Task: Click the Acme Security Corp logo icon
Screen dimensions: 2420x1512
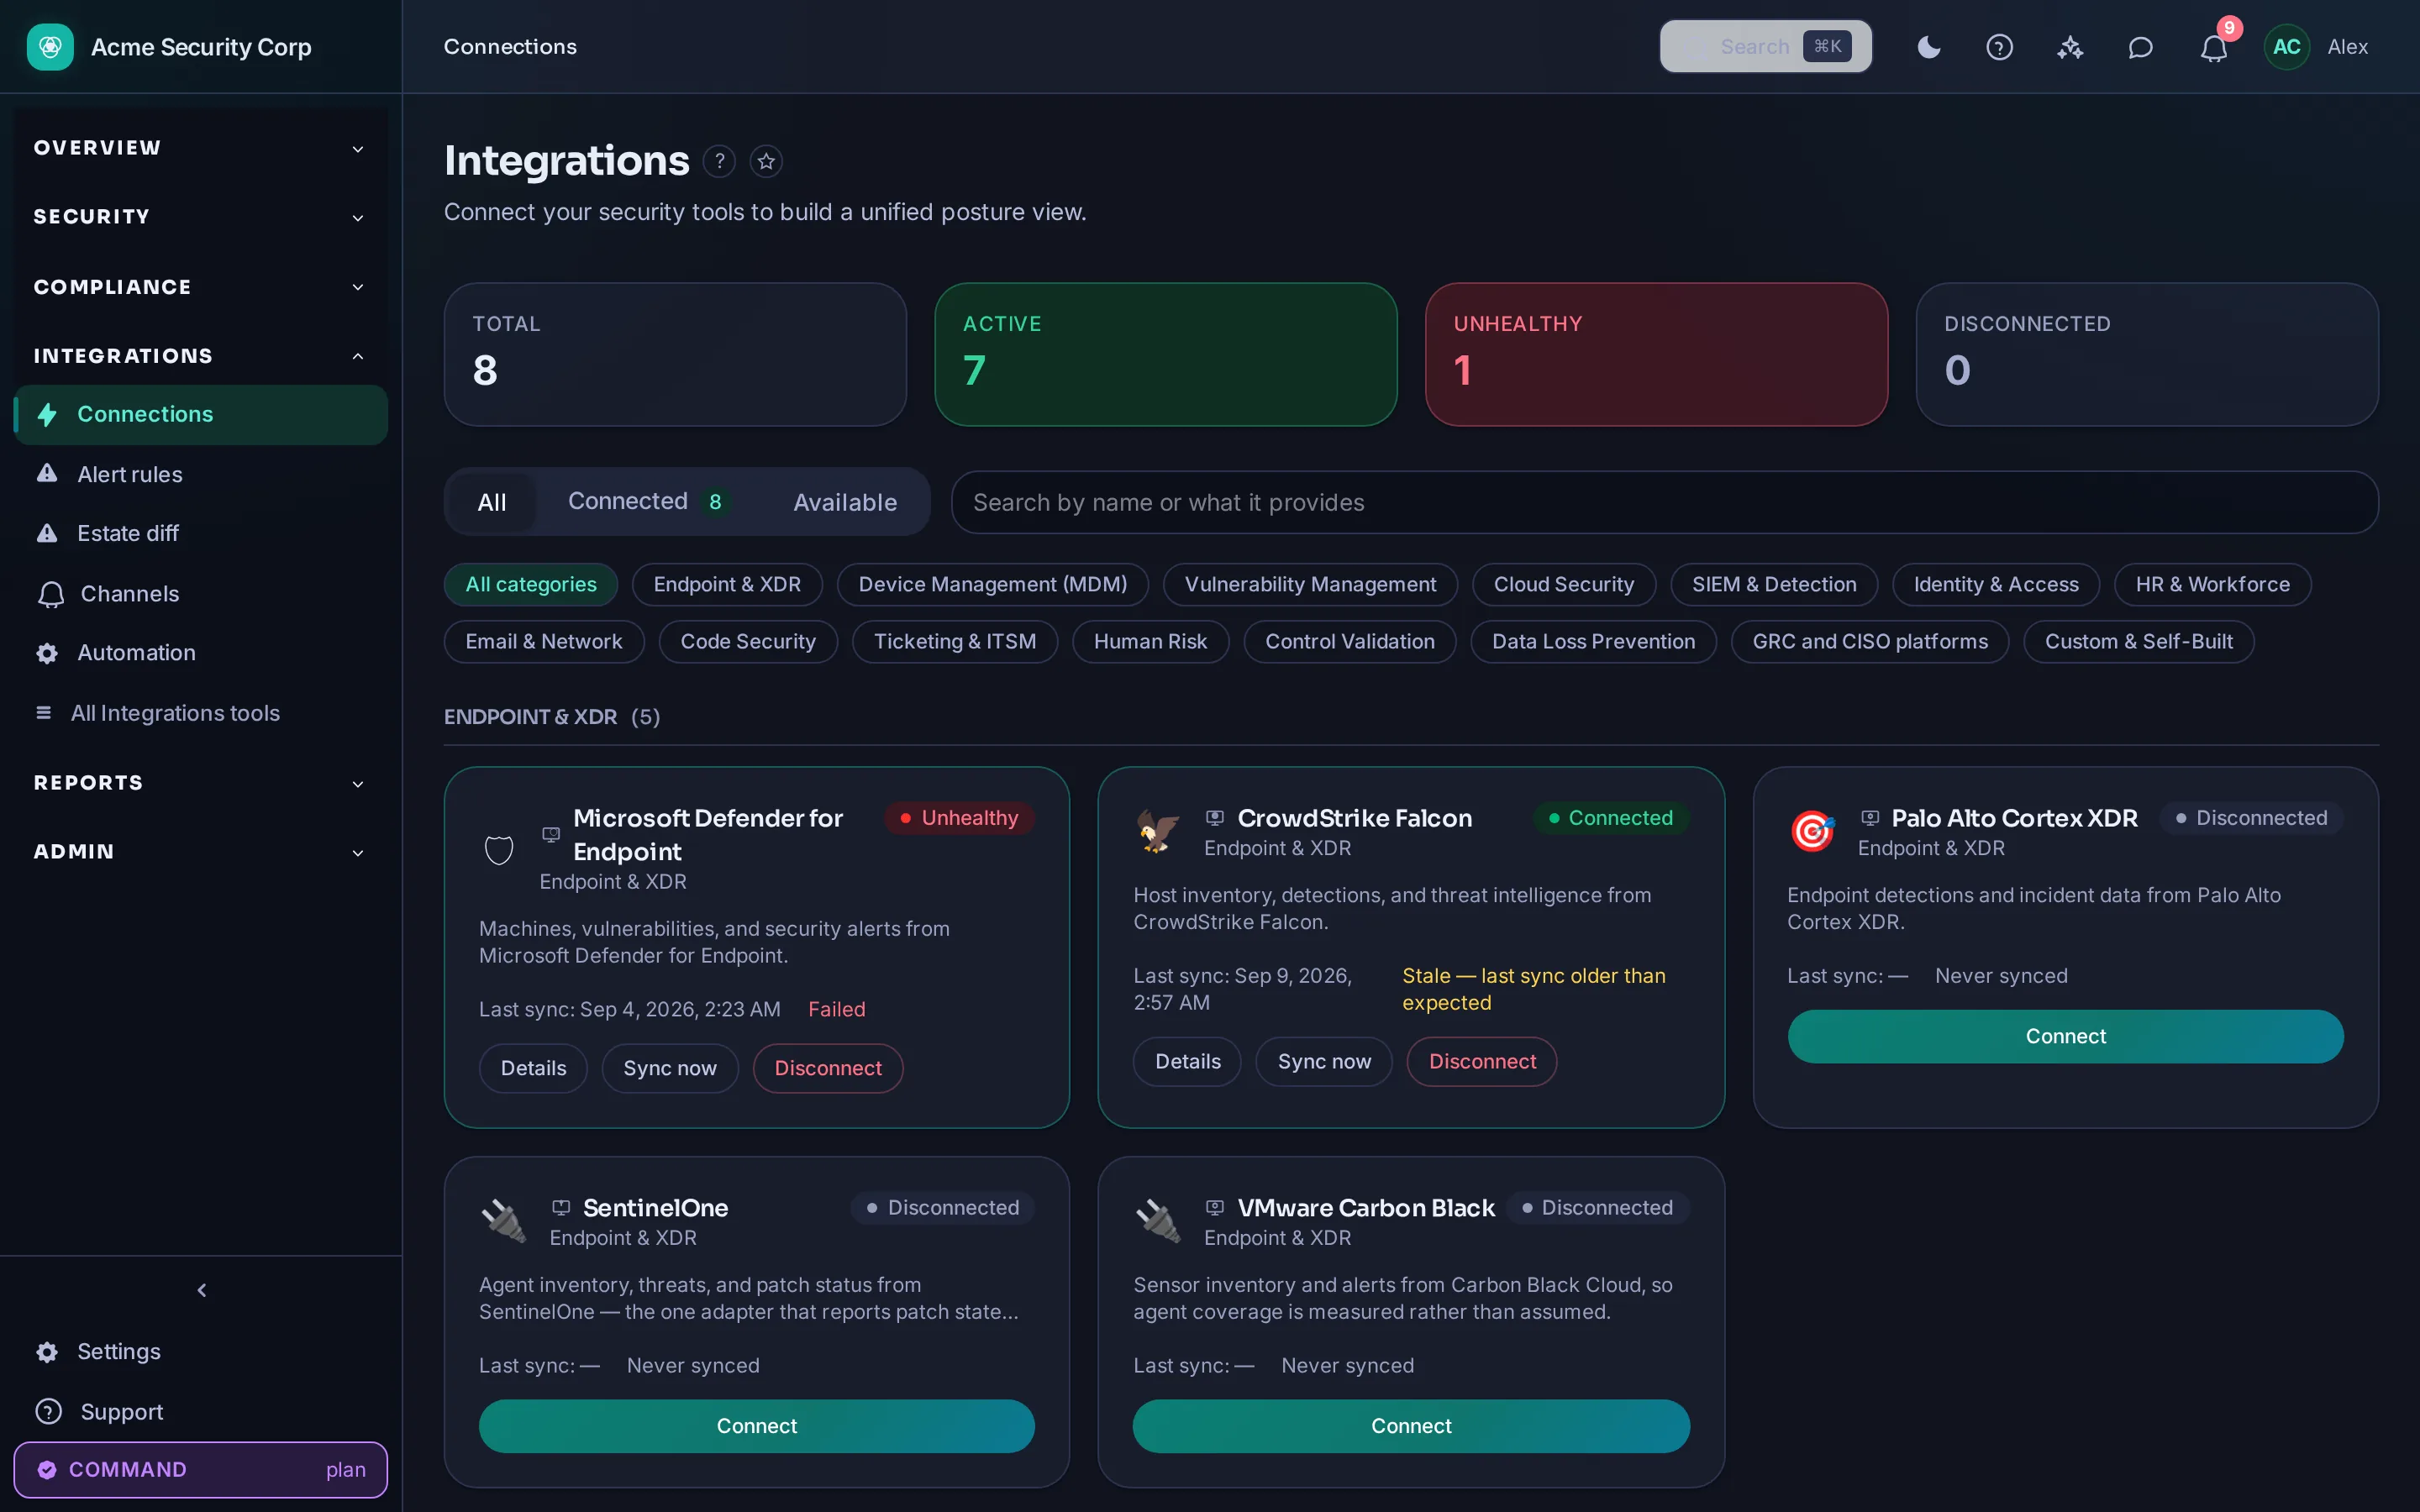Action: [50, 47]
